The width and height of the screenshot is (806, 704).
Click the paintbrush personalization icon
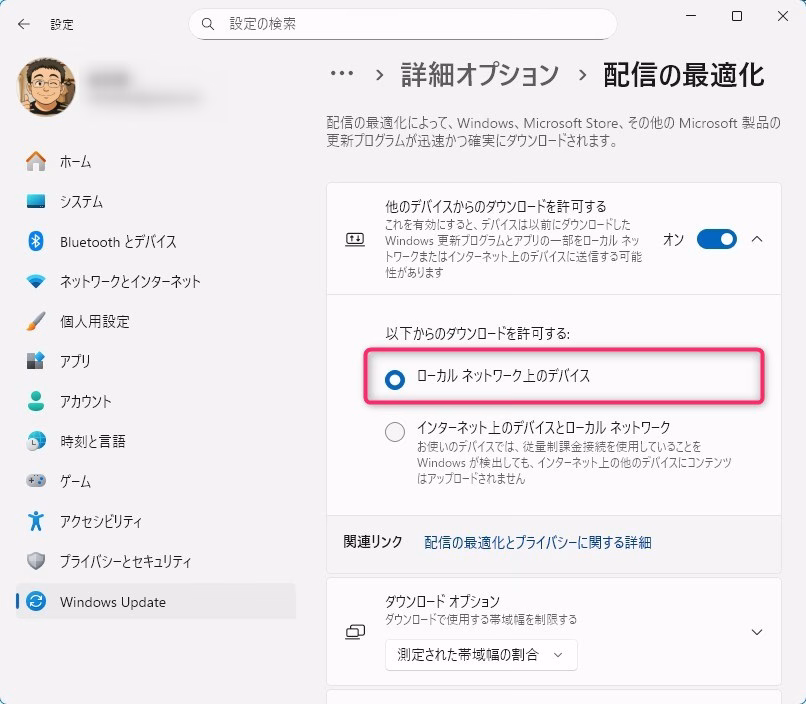(36, 322)
